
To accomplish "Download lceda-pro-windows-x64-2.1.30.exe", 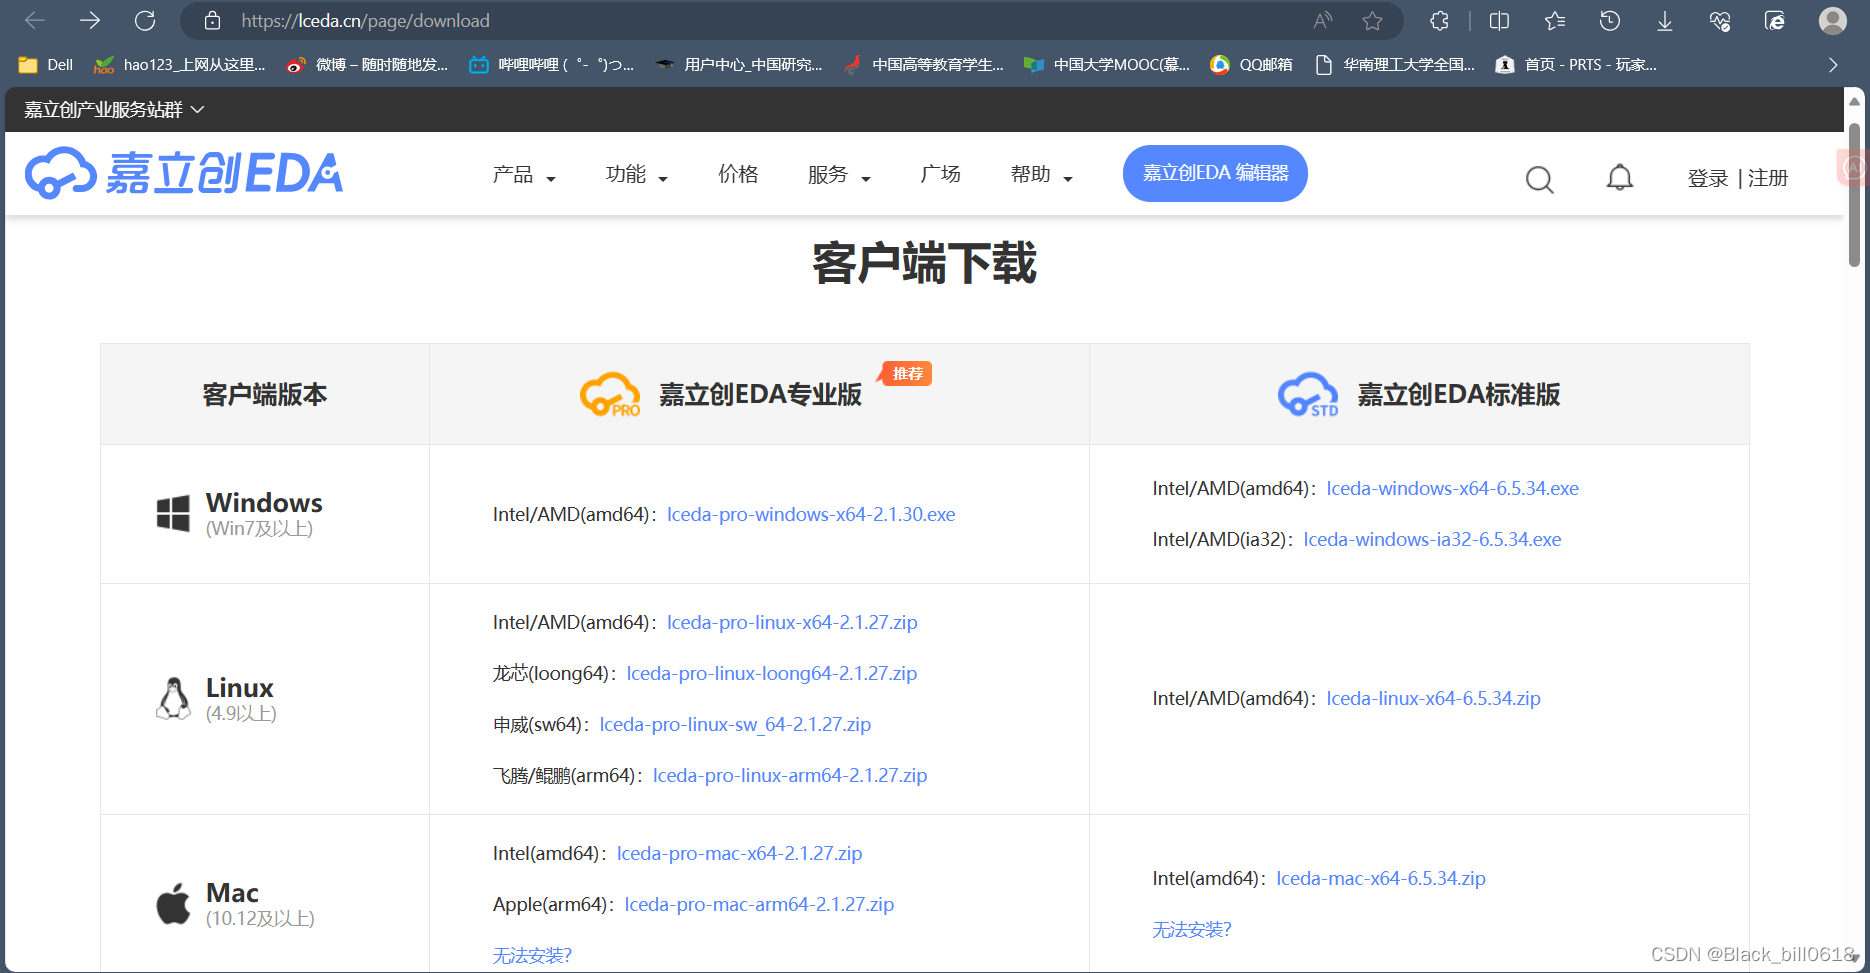I will click(811, 514).
